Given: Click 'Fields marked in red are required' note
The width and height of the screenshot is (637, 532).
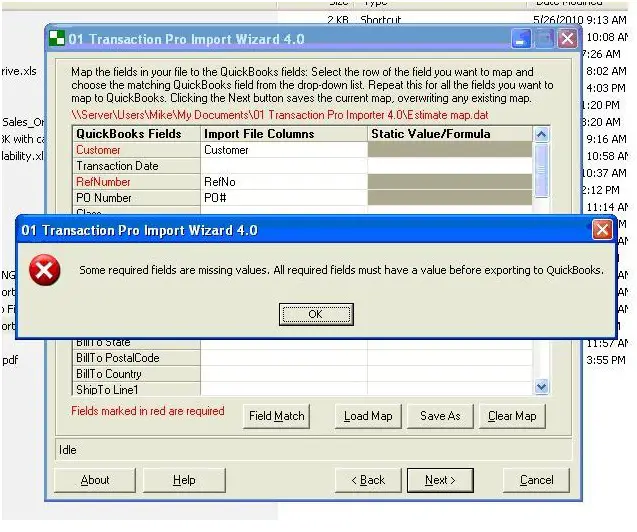Looking at the screenshot, I should 147,411.
